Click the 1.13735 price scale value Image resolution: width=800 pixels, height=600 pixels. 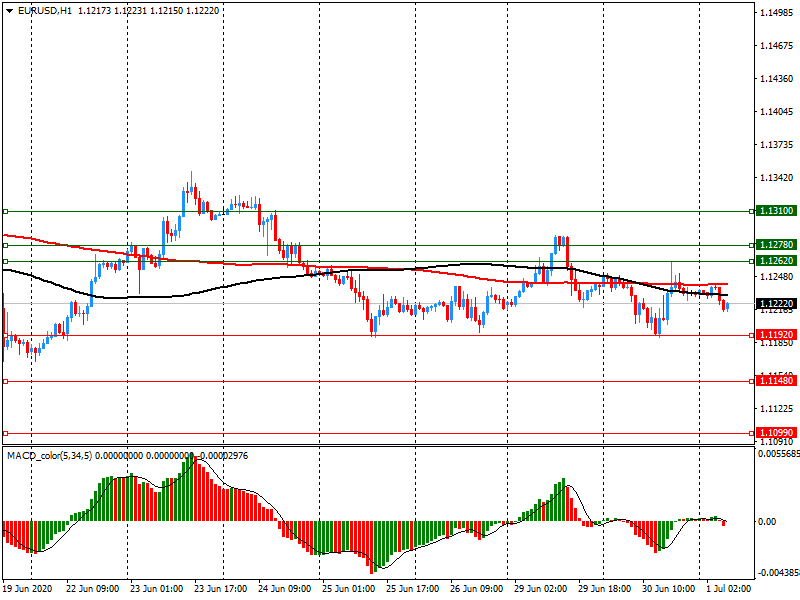(x=777, y=145)
